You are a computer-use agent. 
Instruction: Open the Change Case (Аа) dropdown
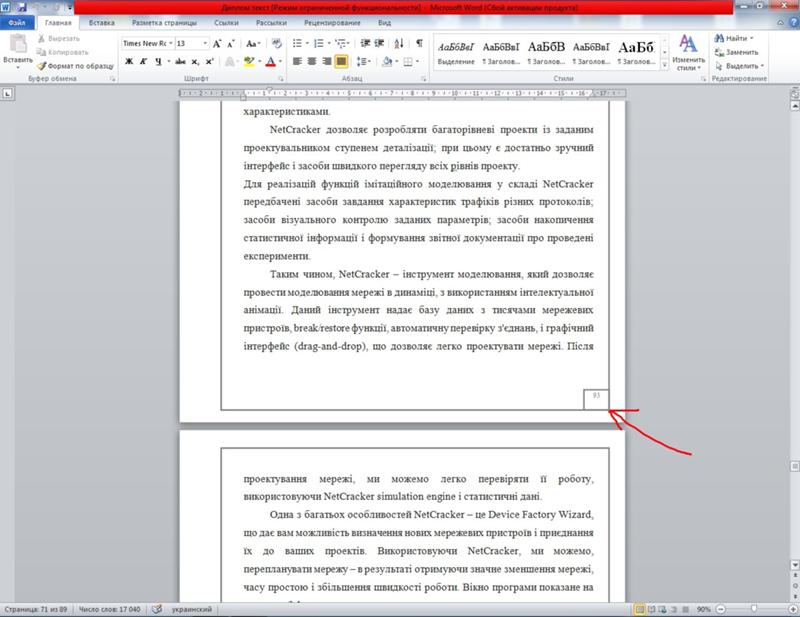coord(253,43)
